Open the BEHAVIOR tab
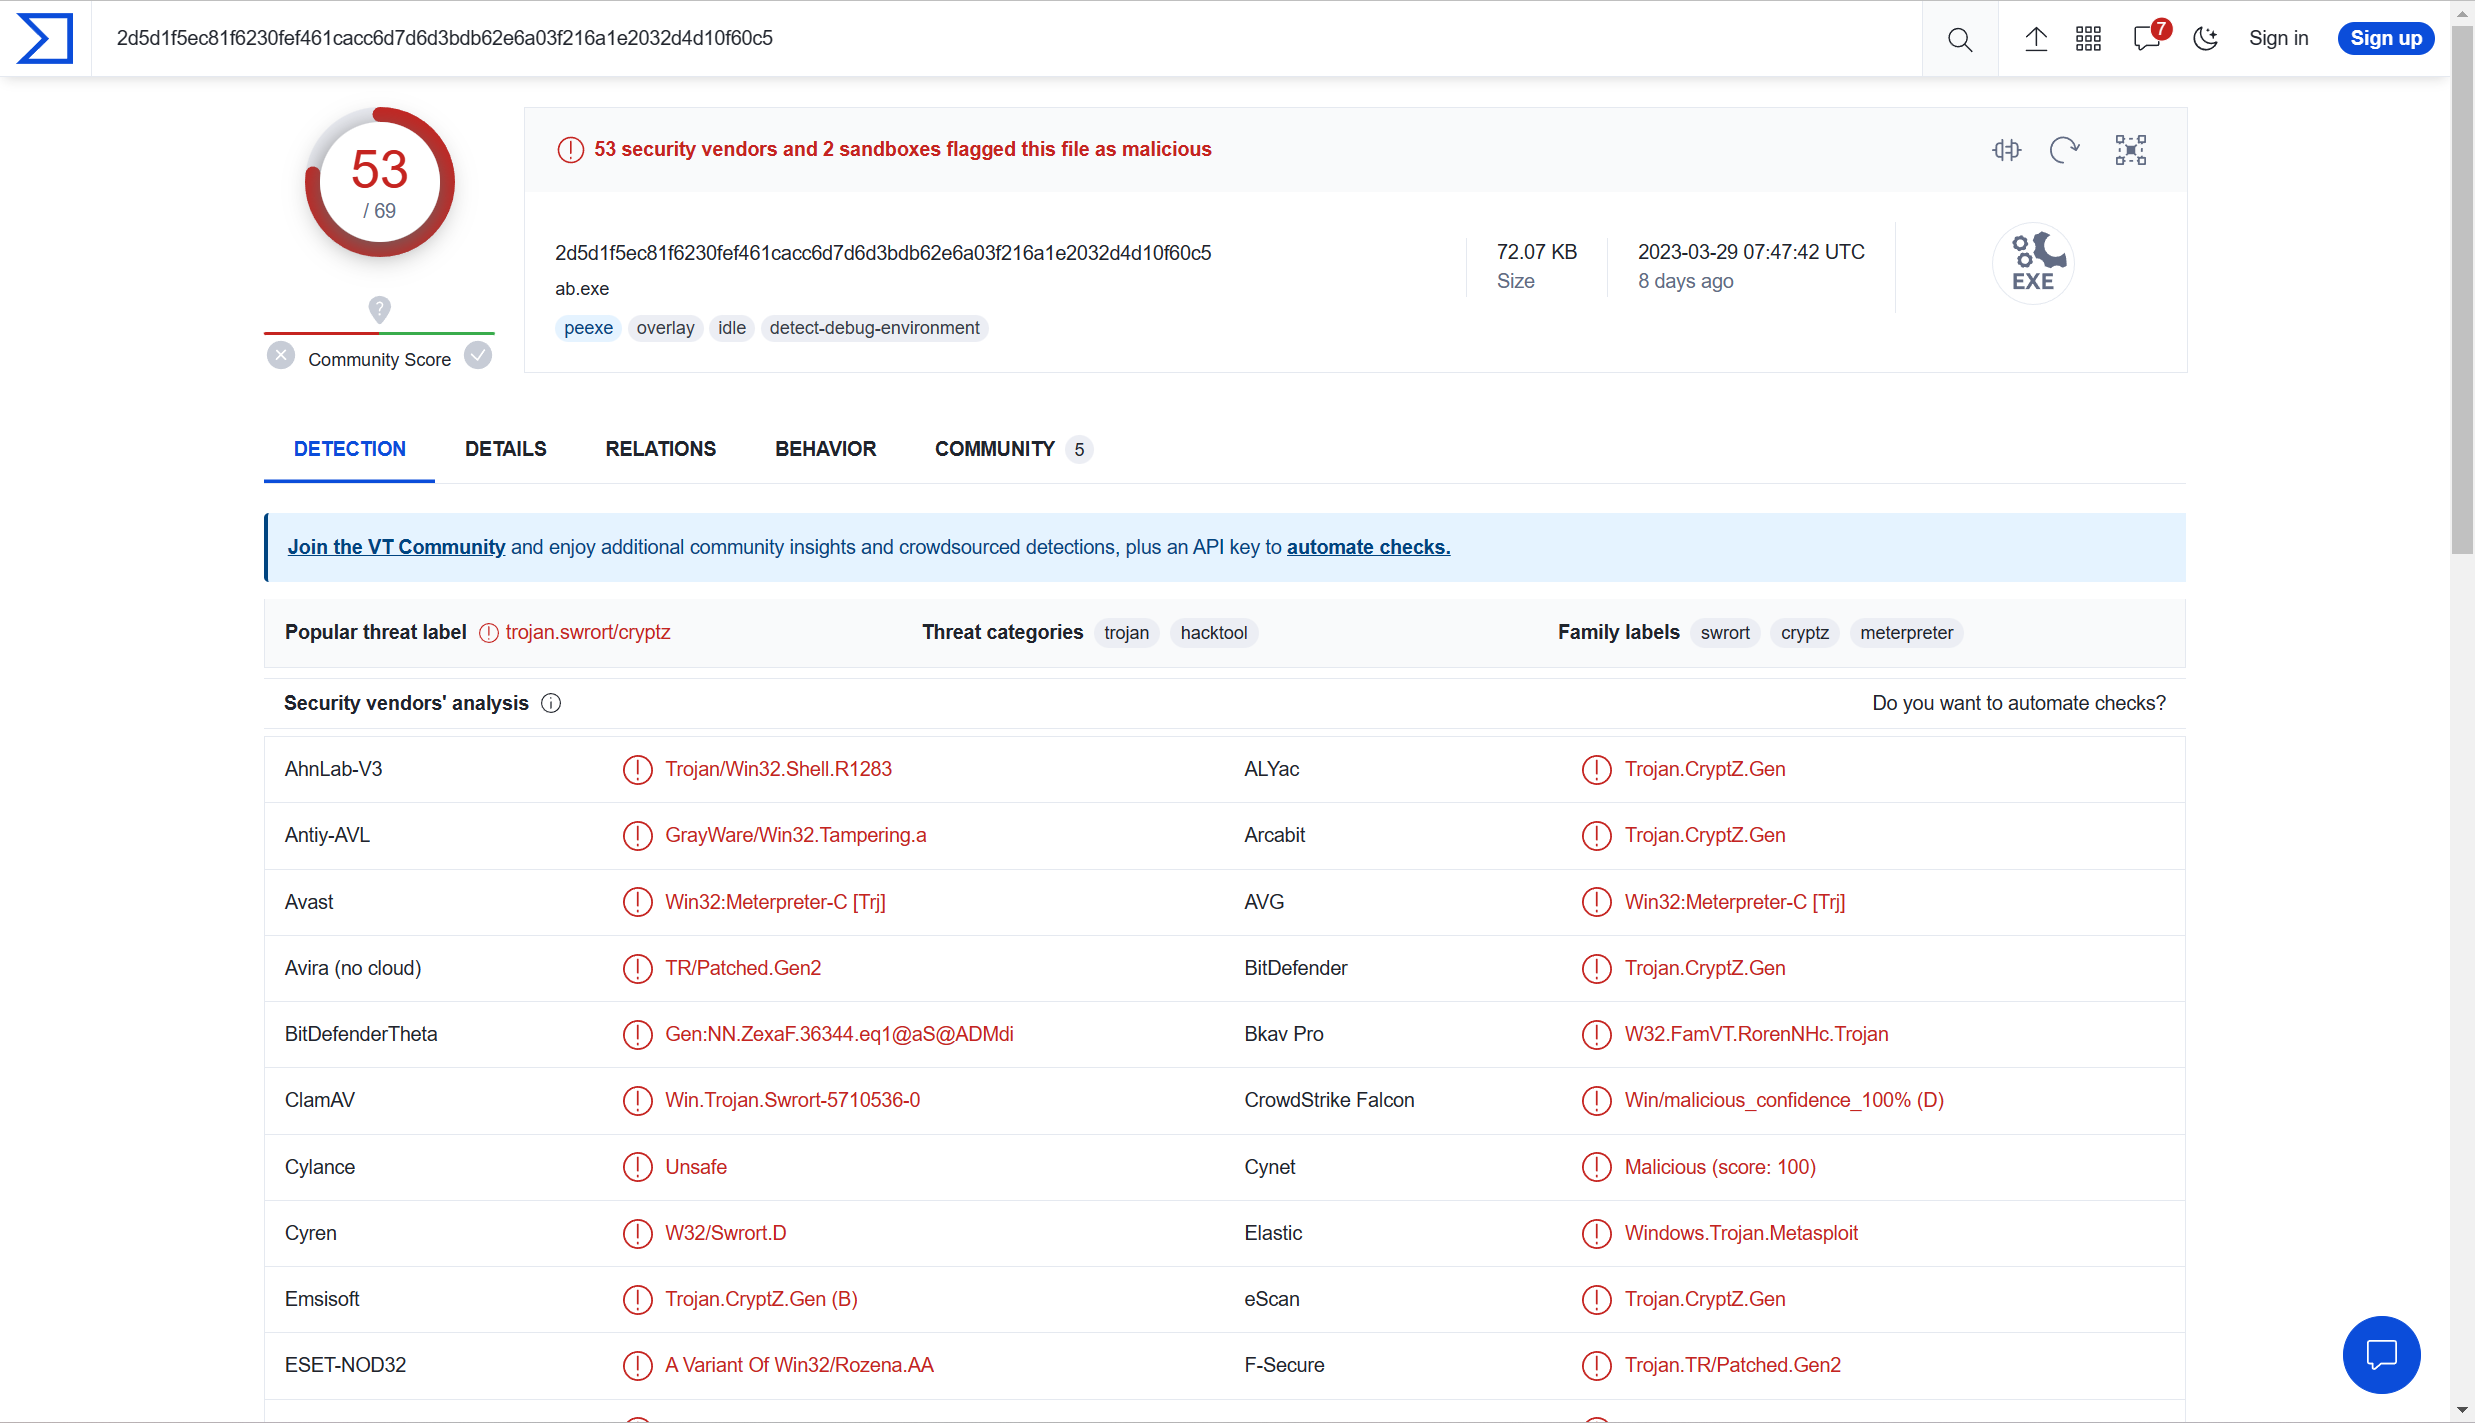This screenshot has width=2475, height=1423. tap(825, 449)
